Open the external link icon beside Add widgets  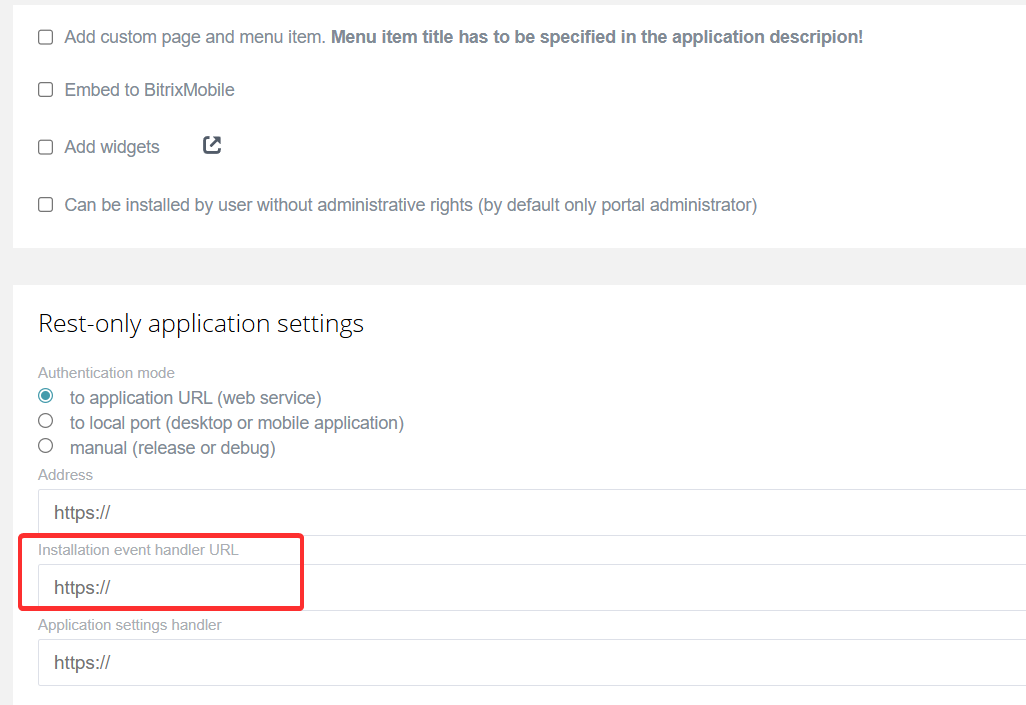coord(212,145)
